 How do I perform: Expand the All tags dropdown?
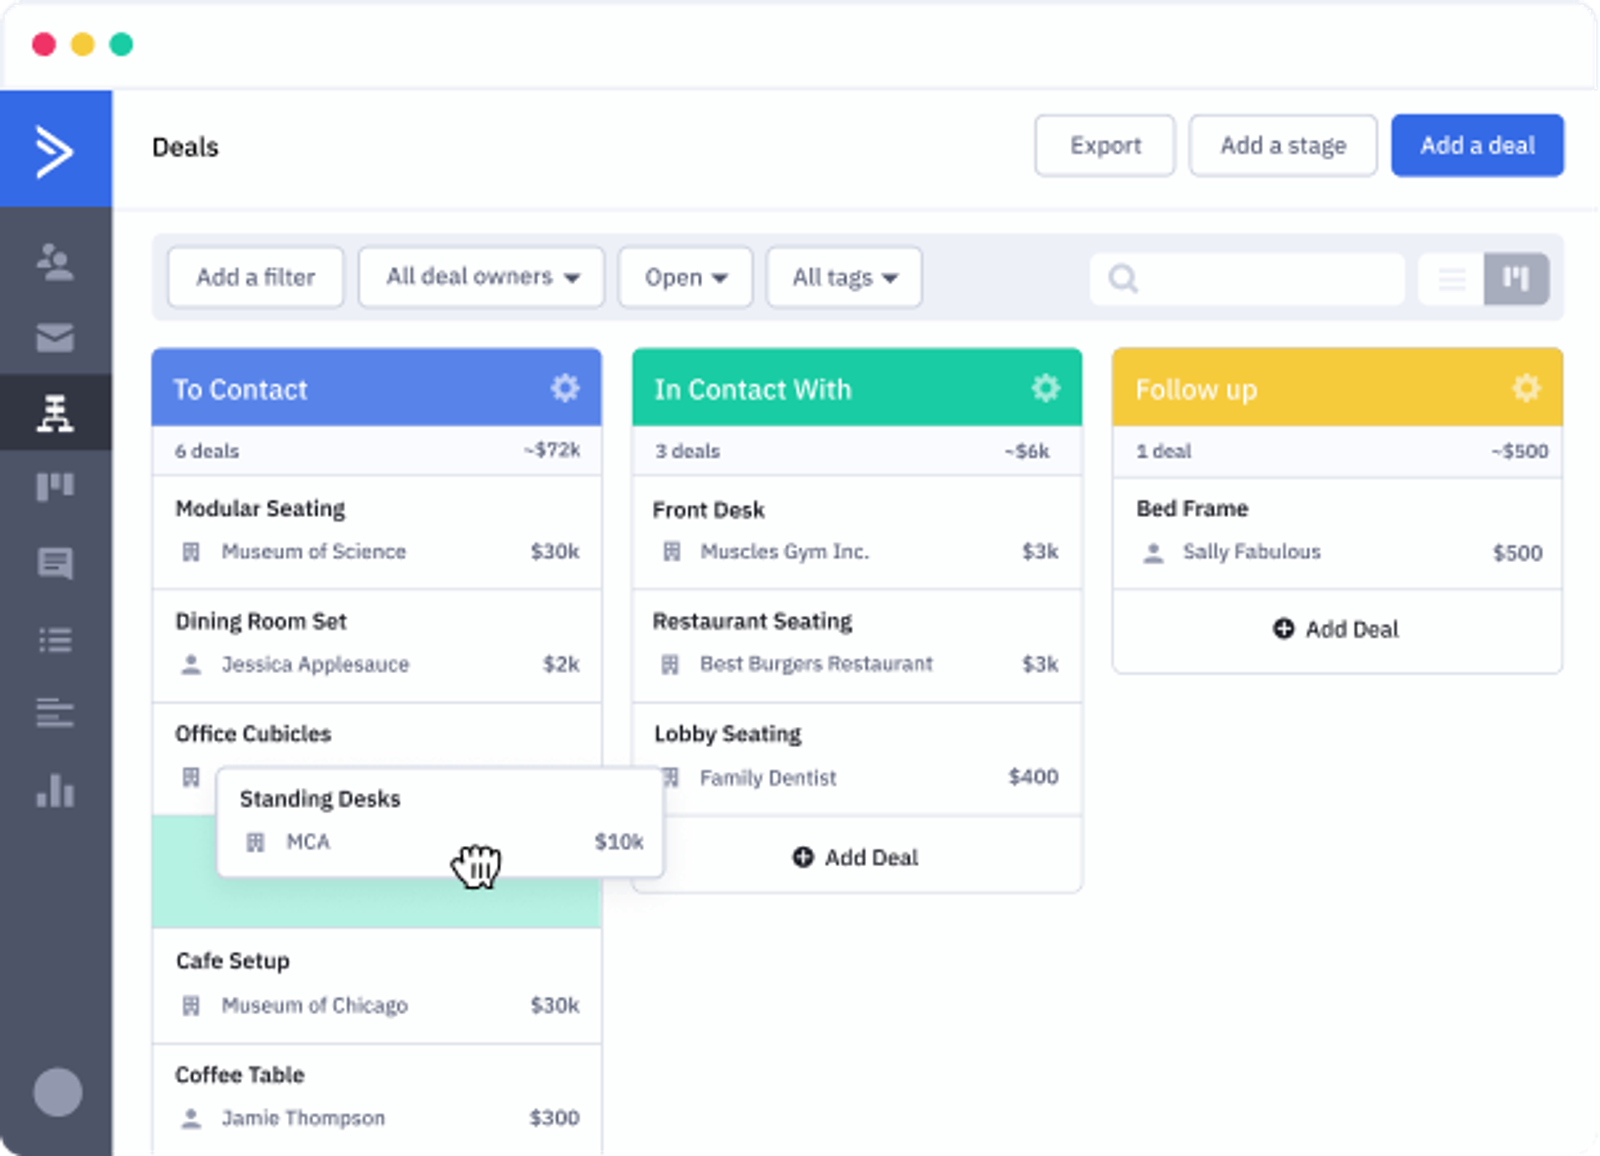click(x=844, y=277)
